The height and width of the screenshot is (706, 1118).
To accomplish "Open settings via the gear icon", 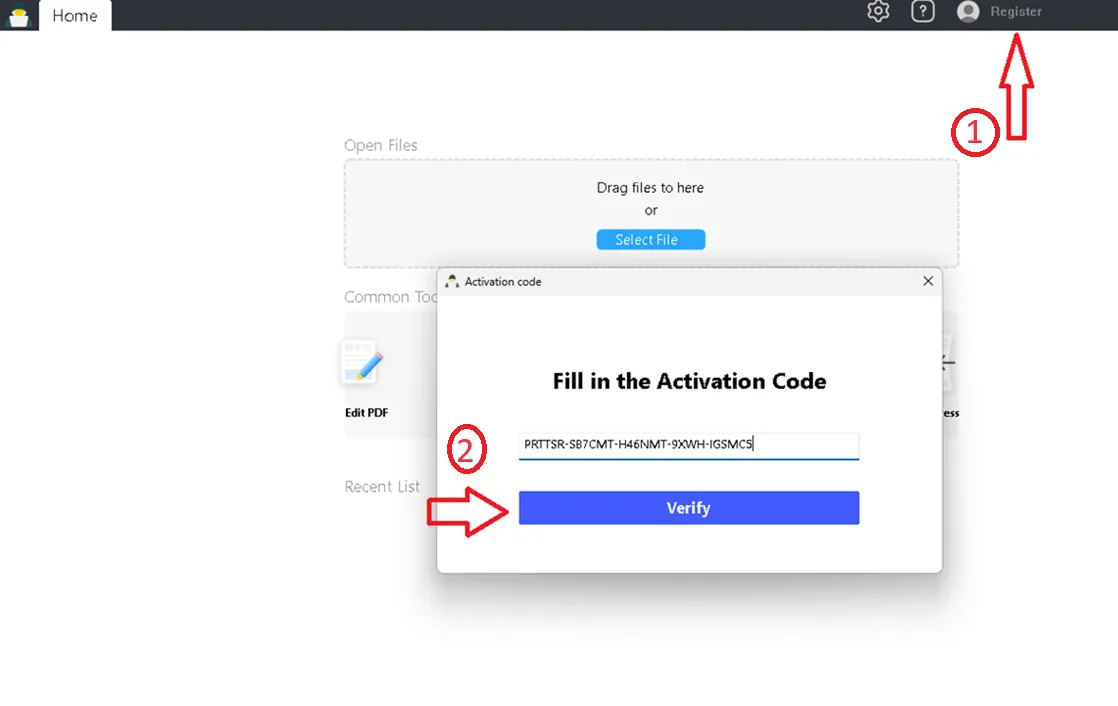I will coord(878,12).
